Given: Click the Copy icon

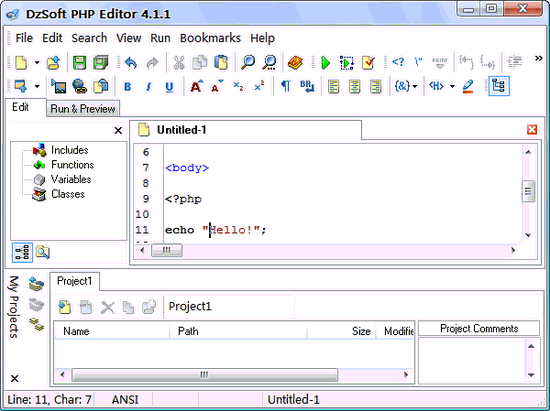Looking at the screenshot, I should [200, 63].
